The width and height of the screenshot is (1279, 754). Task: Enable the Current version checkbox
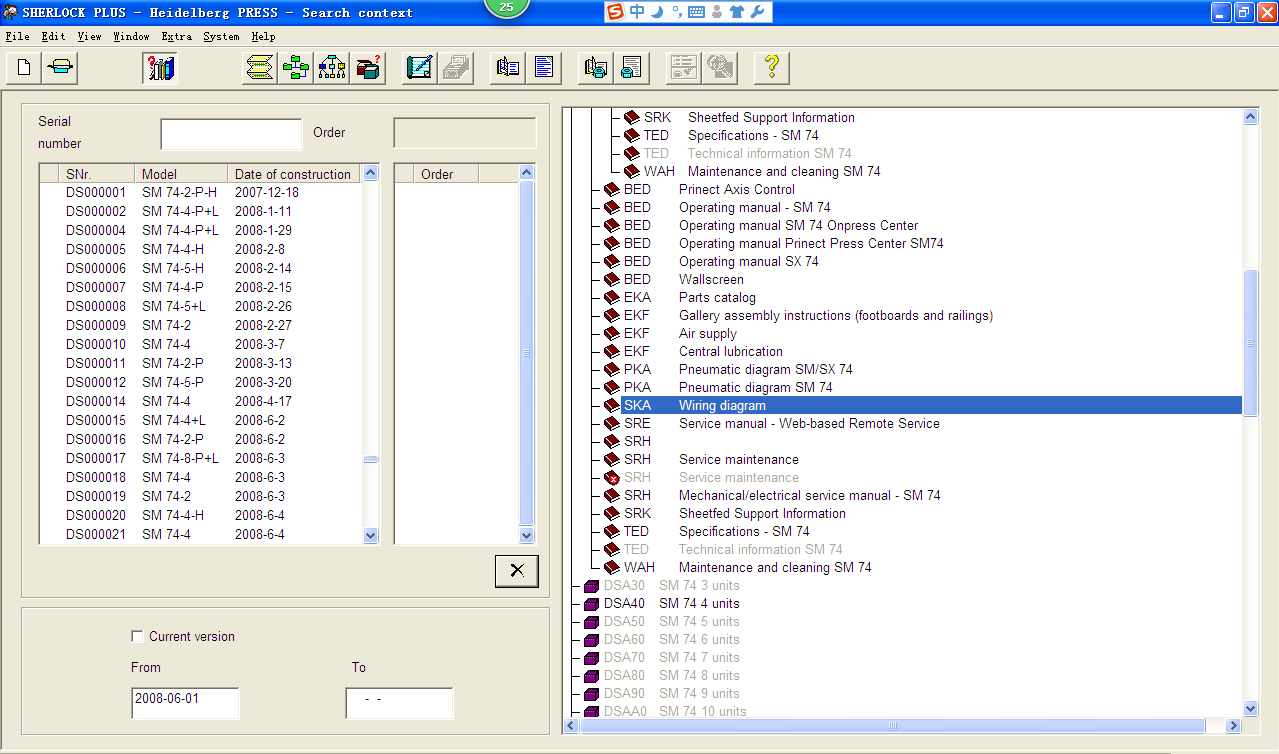coord(137,637)
